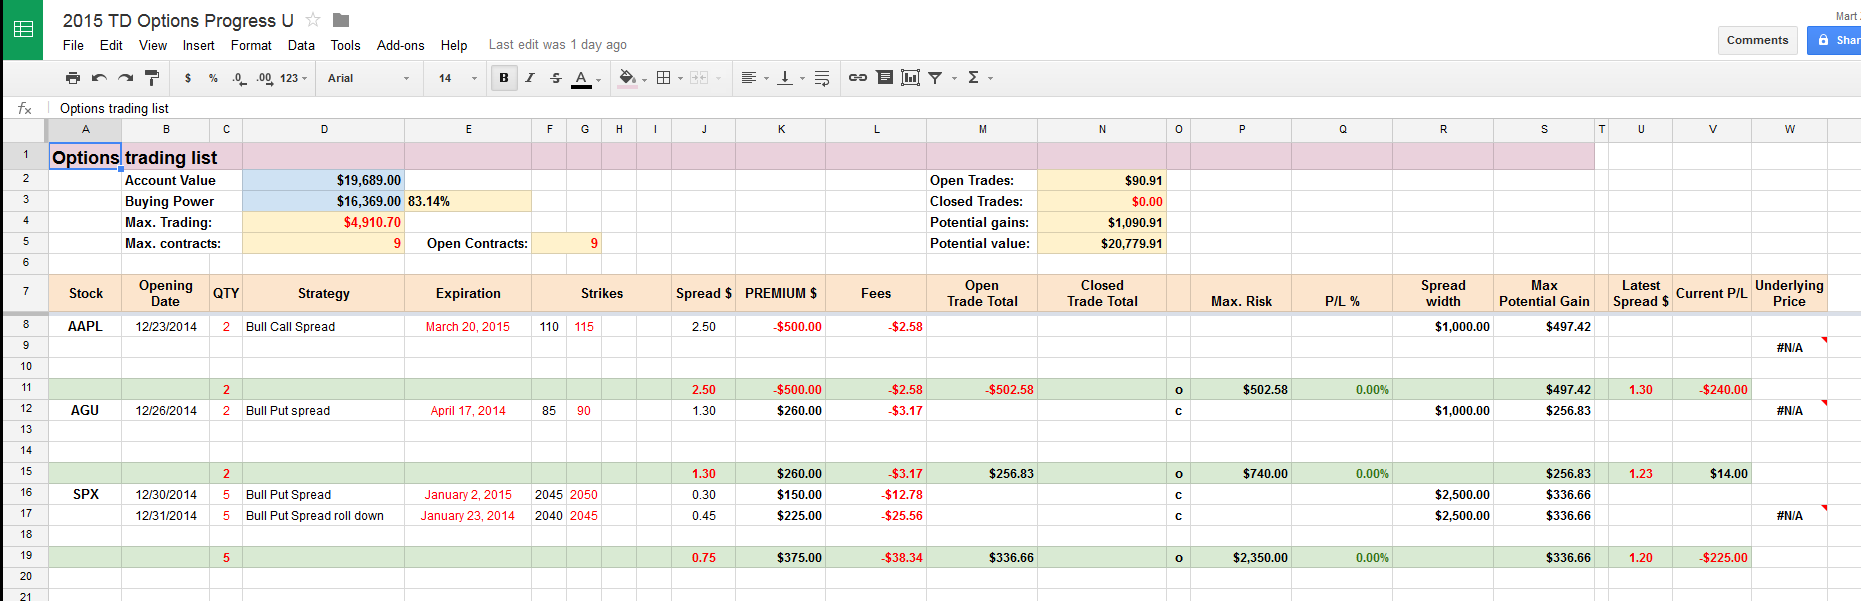Screen dimensions: 1861x601
Task: Insert a comment via toolbar icon
Action: point(885,78)
